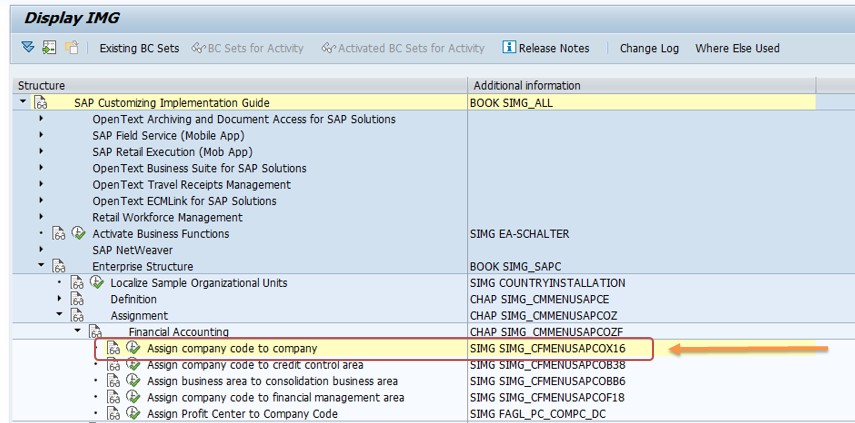The width and height of the screenshot is (855, 423).
Task: Open documentation icon for SAP Customizing Implementation Guide
Action: tap(40, 102)
